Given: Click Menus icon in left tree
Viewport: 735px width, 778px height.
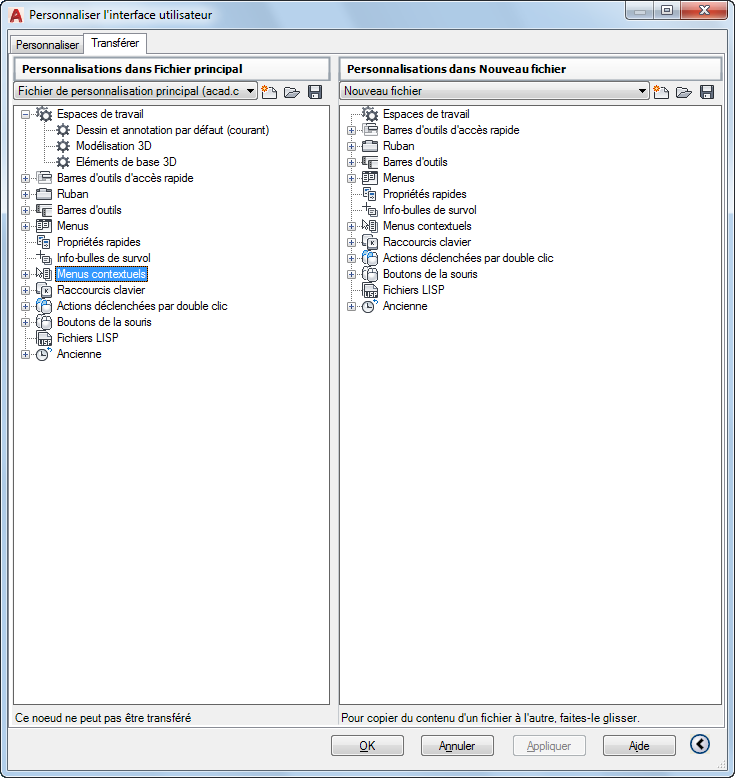Looking at the screenshot, I should [44, 226].
